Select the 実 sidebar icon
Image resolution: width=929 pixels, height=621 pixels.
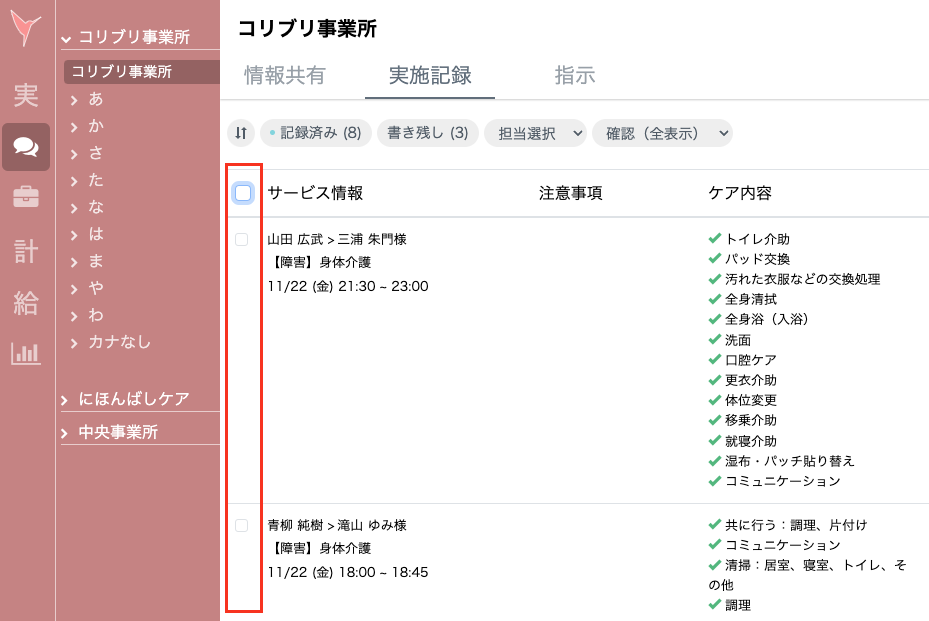(x=25, y=96)
